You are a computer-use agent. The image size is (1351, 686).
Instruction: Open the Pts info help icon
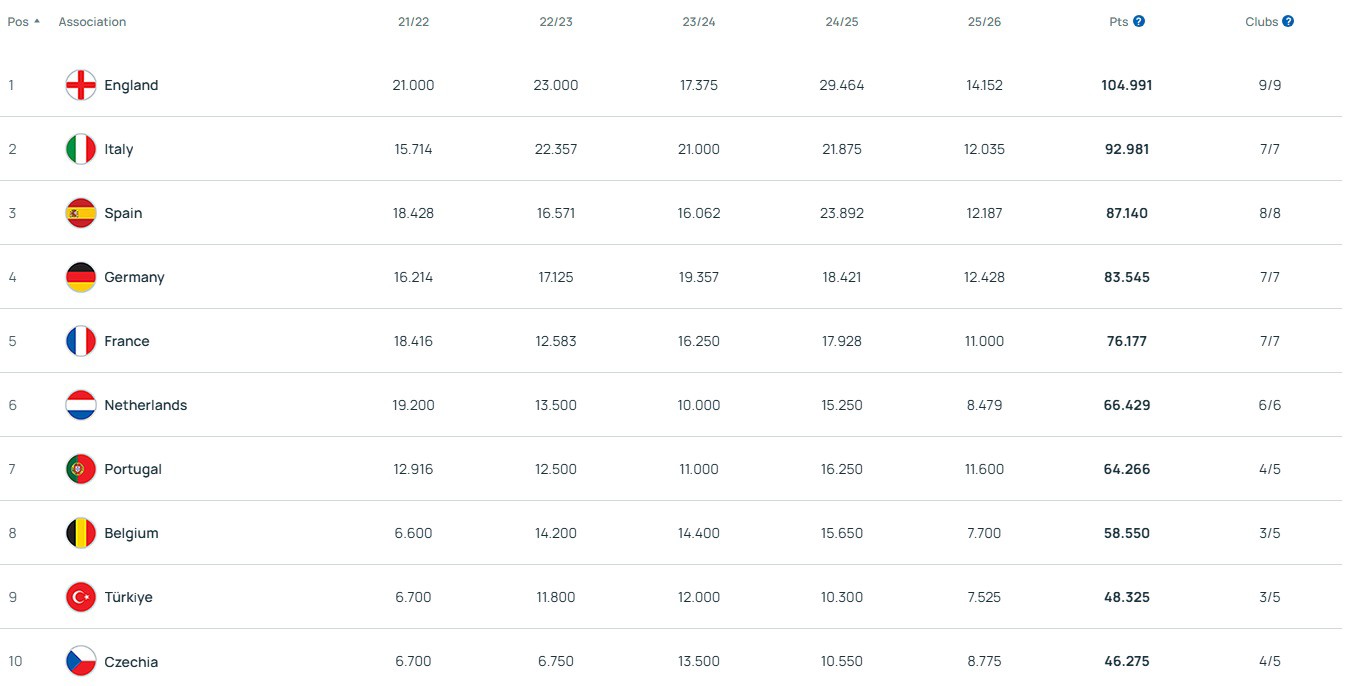[1139, 21]
